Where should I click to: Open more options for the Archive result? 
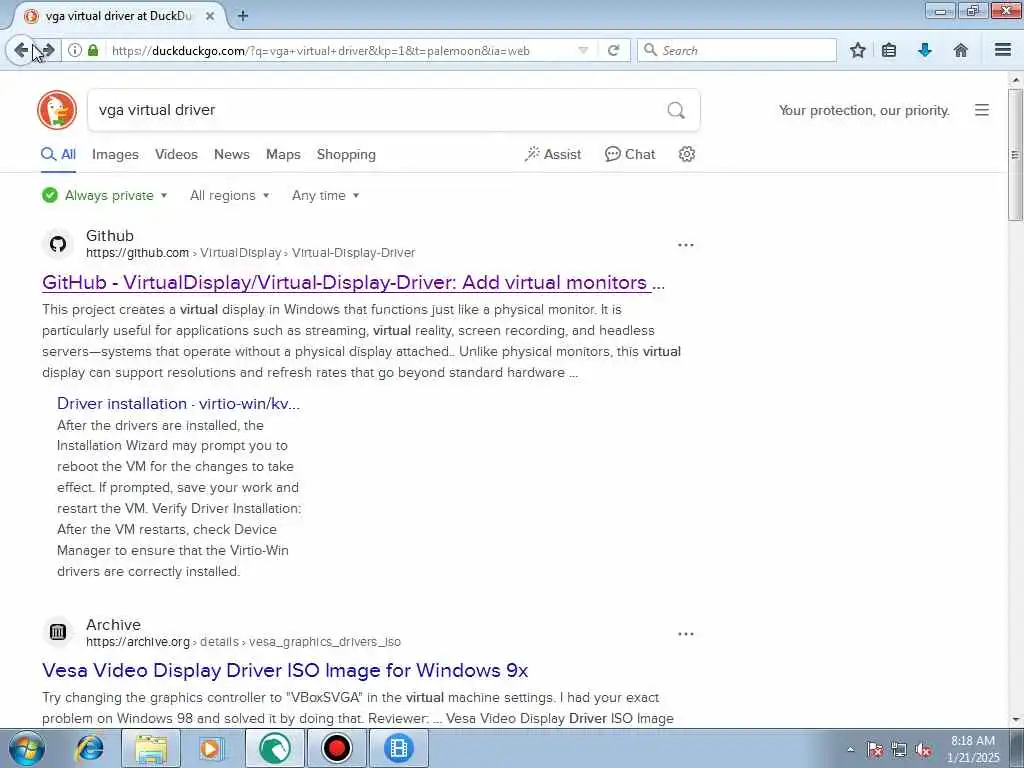coord(686,634)
